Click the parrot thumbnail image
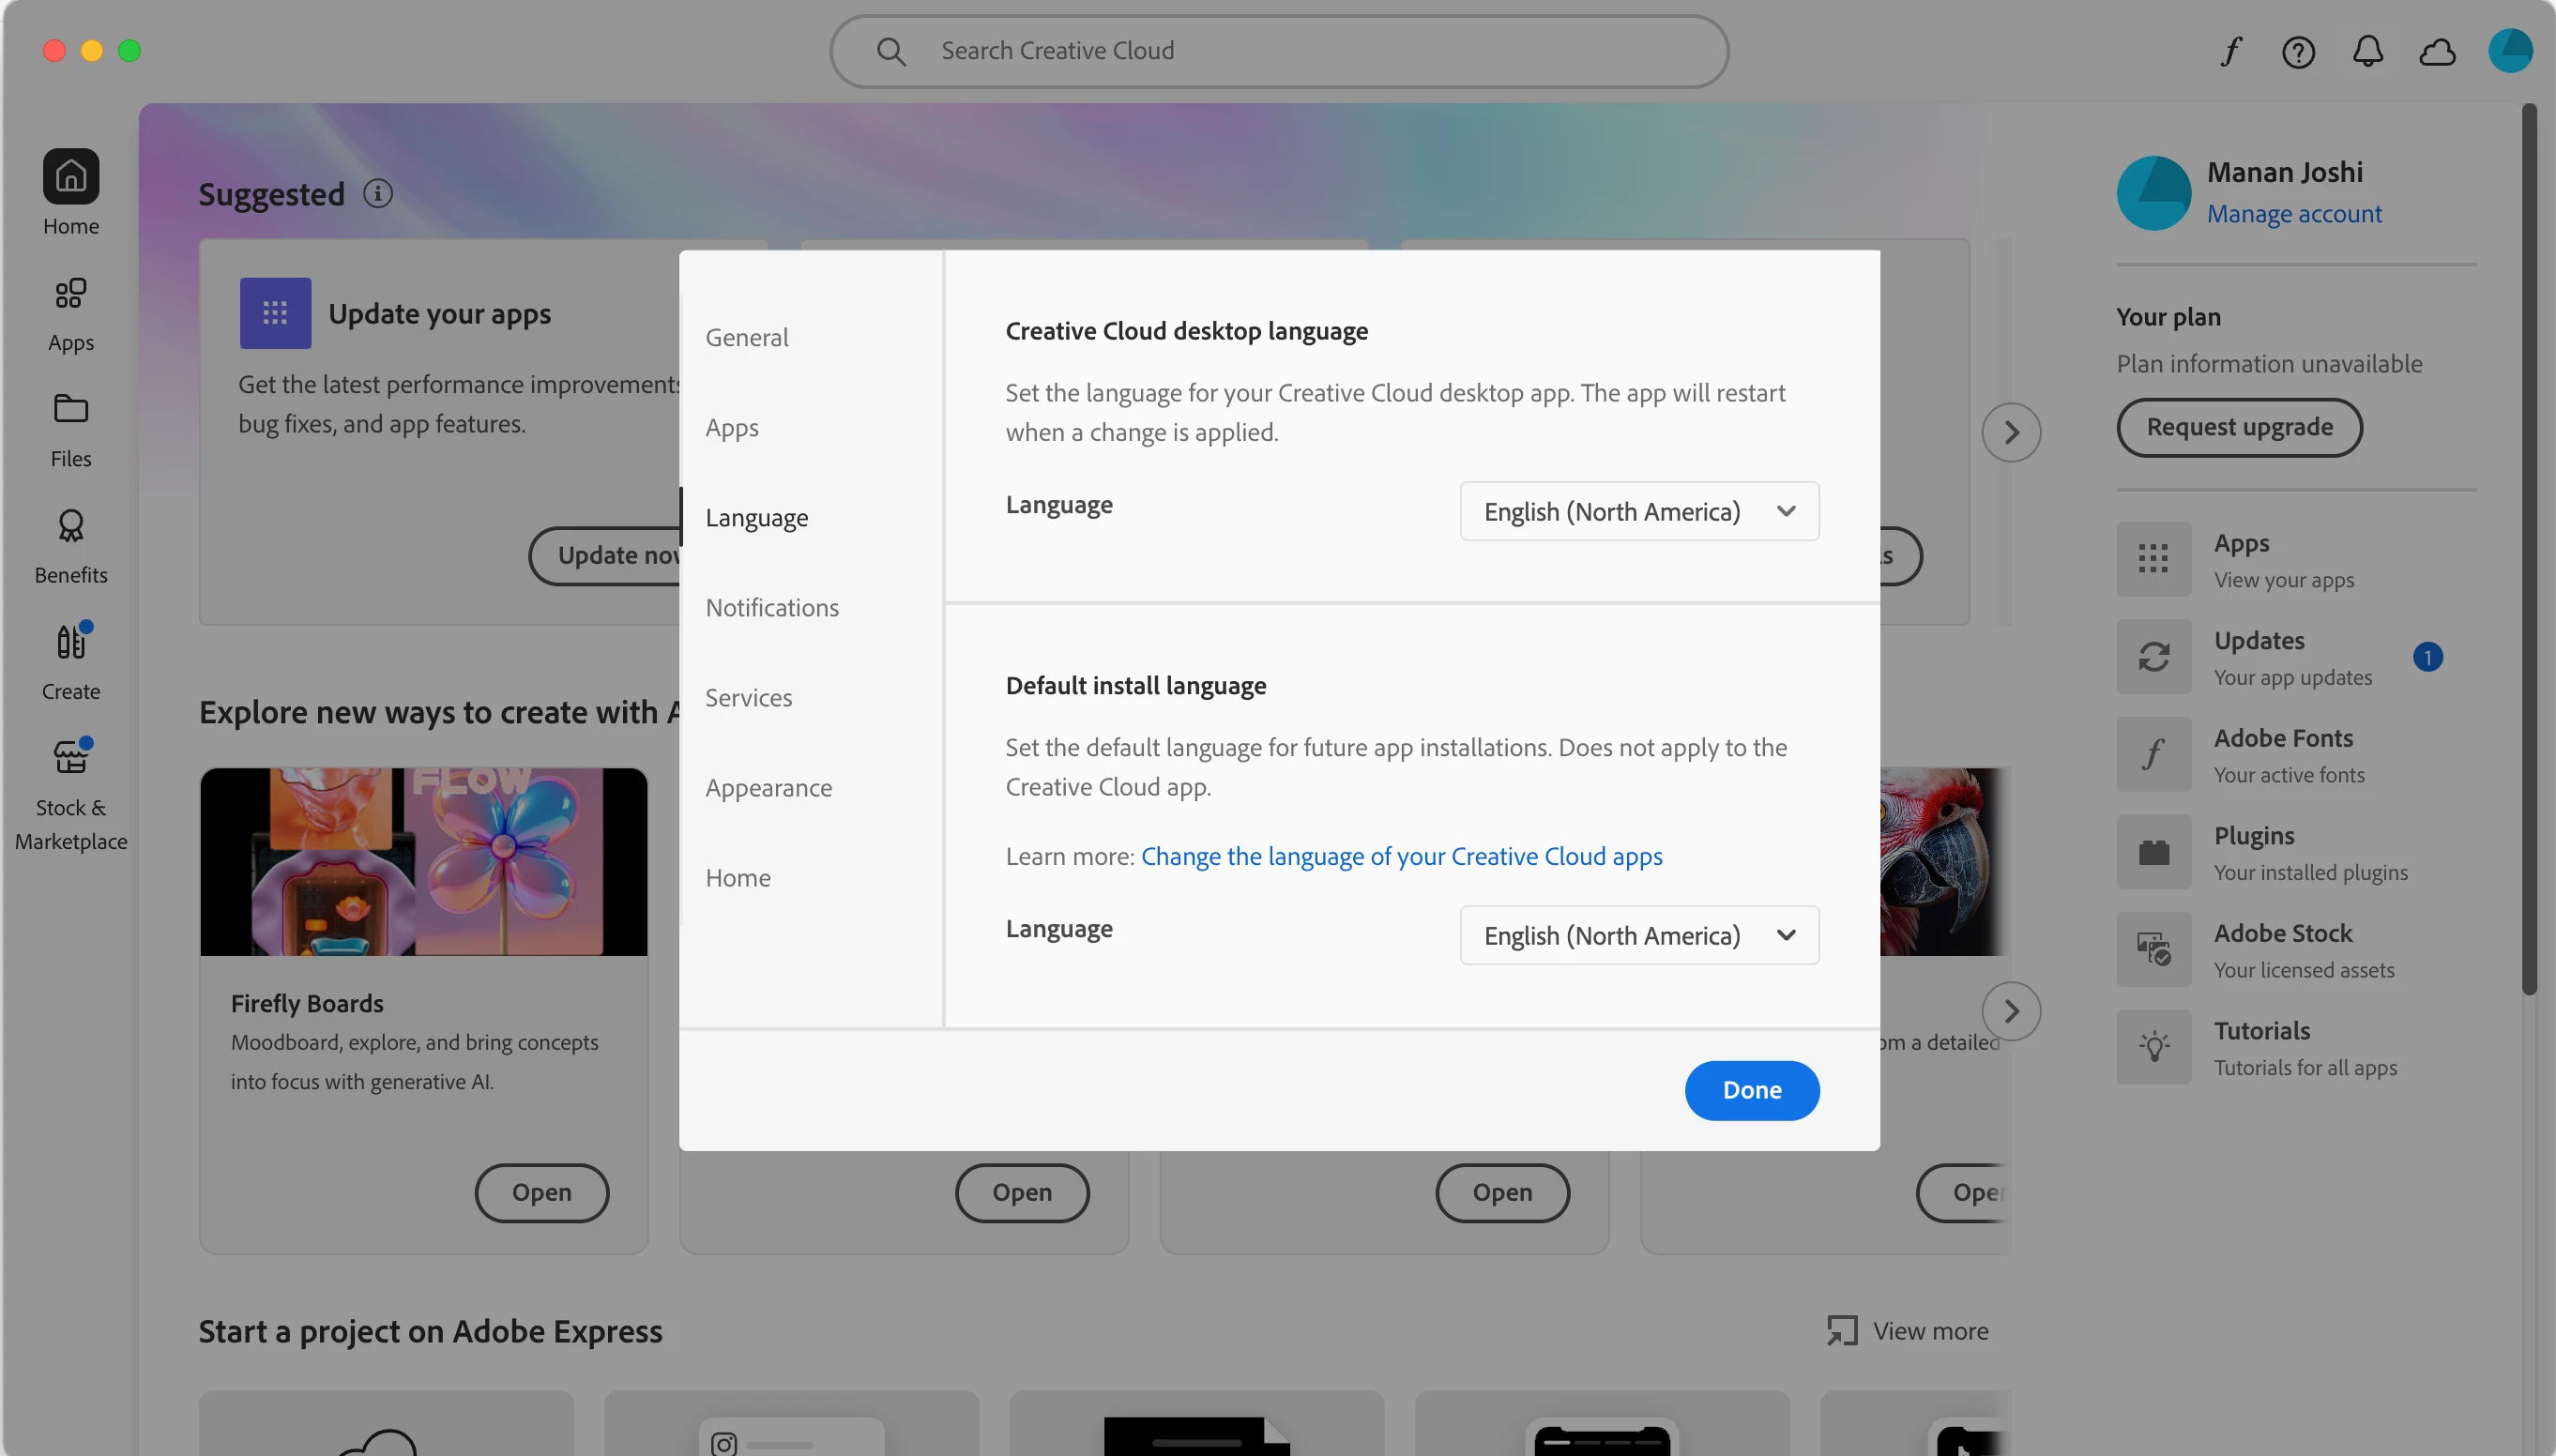The width and height of the screenshot is (2556, 1456). 1944,862
